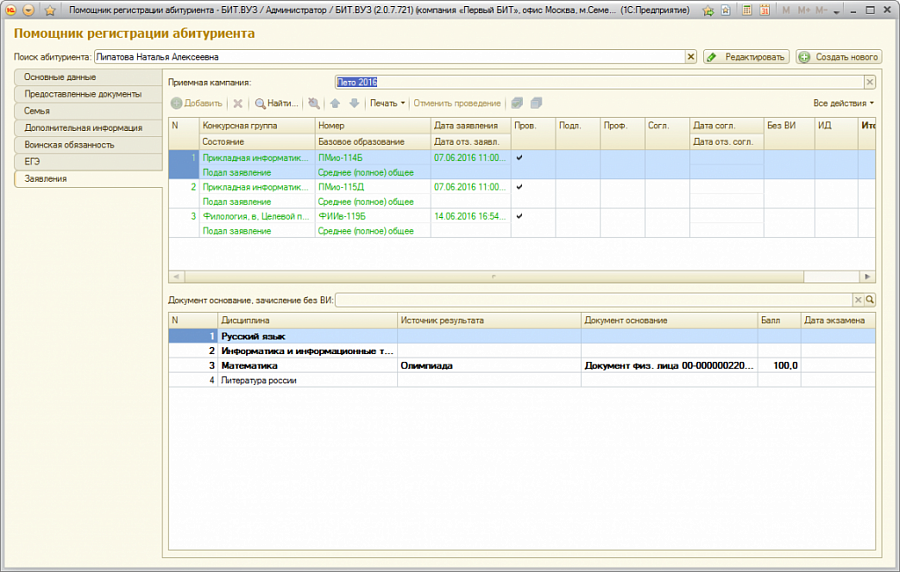Click the 1C application logo icon

pyautogui.click(x=10, y=10)
